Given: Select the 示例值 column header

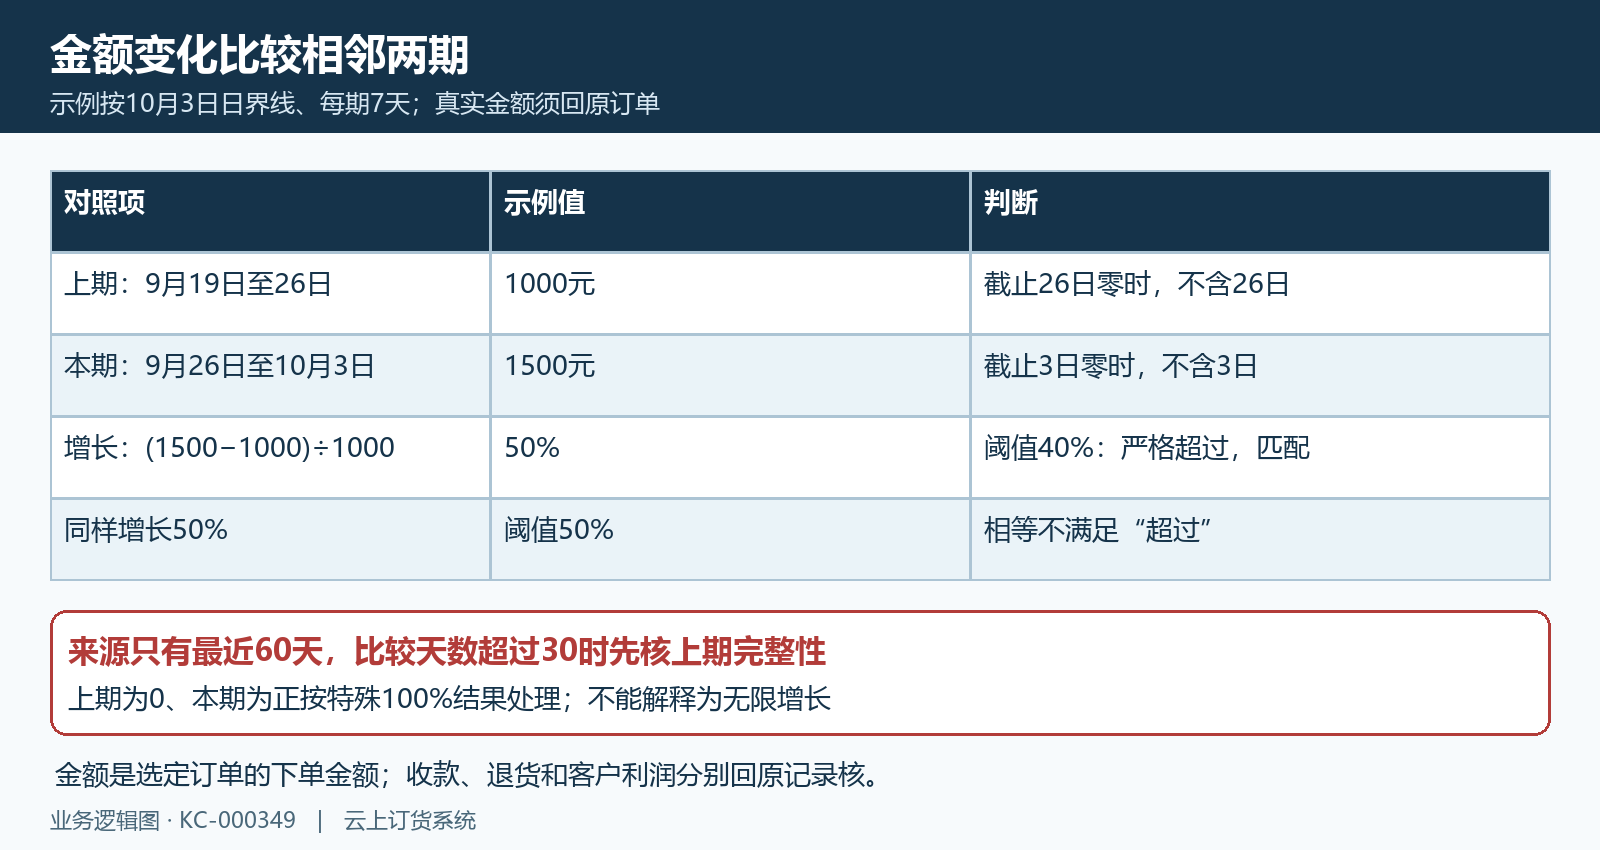Looking at the screenshot, I should pos(730,212).
